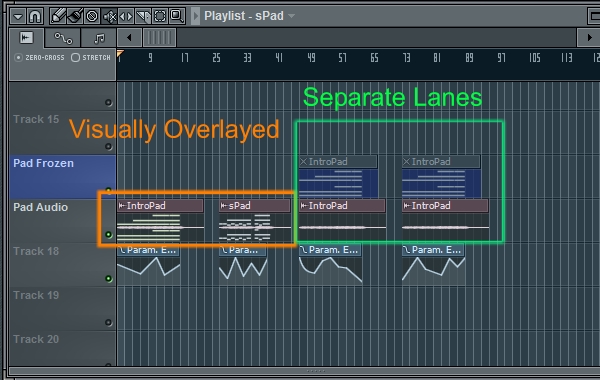Switch to the pattern clips tab
Screen dimensions: 600x380
pyautogui.click(x=99, y=38)
